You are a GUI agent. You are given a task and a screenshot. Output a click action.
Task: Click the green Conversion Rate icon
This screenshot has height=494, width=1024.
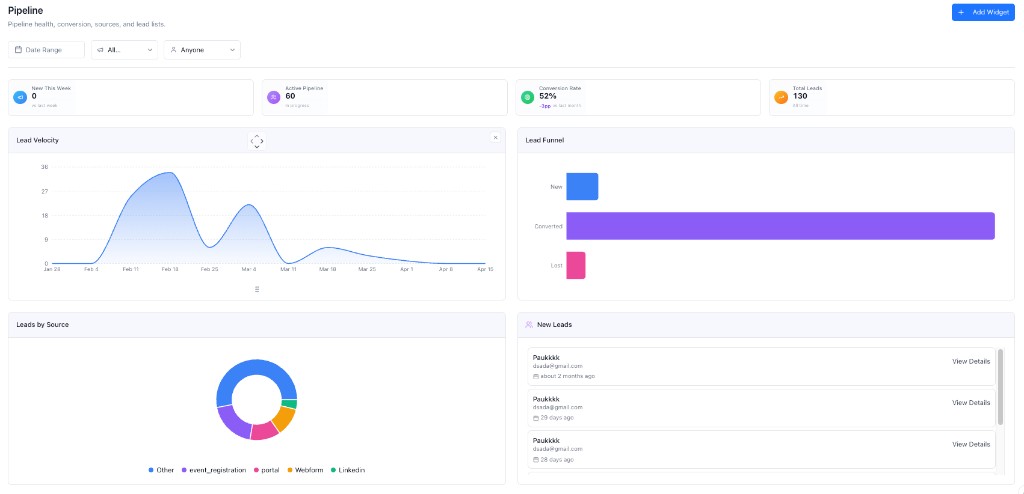(x=527, y=97)
